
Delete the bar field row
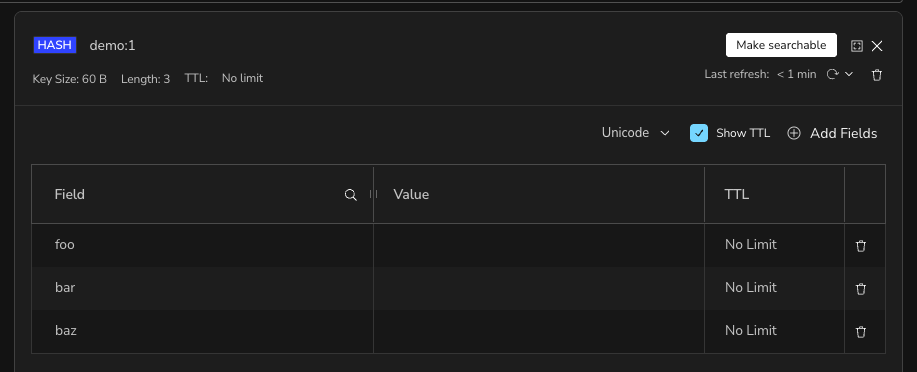point(861,289)
